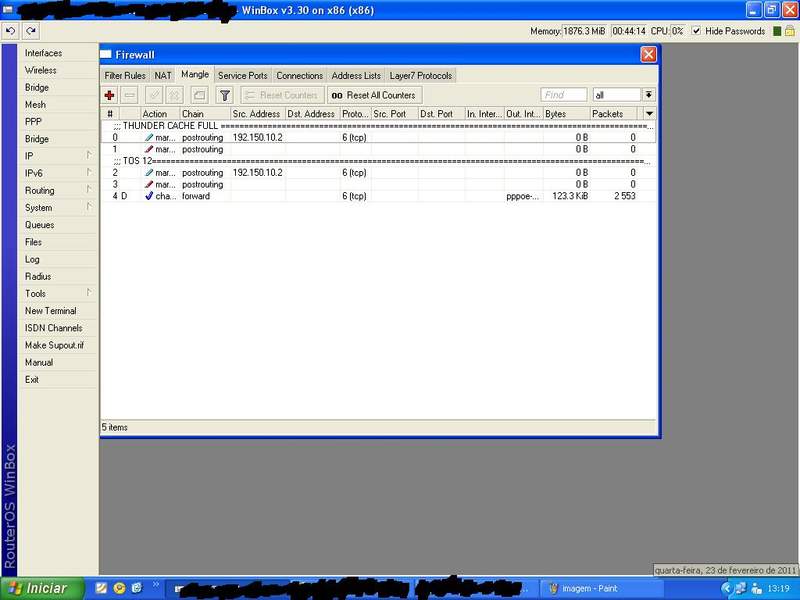Open Wireless in the sidebar
The width and height of the screenshot is (800, 600).
[x=58, y=70]
